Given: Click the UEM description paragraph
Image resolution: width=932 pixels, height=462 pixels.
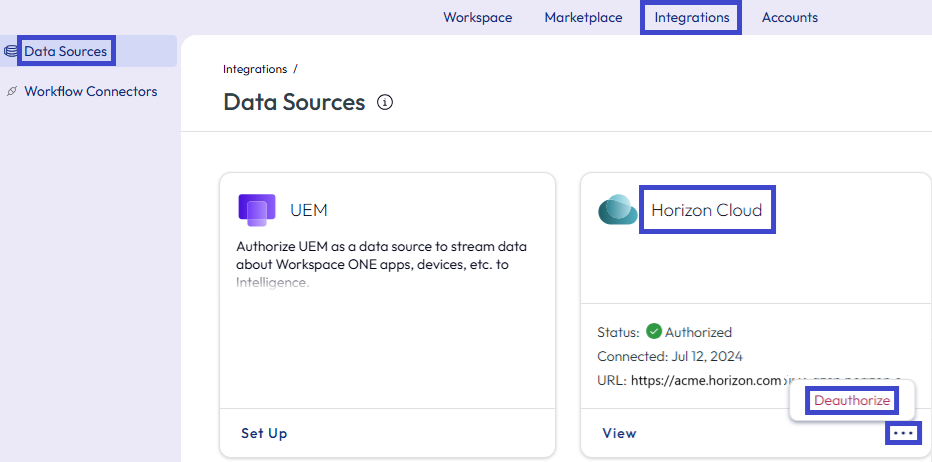Looking at the screenshot, I should tap(381, 265).
